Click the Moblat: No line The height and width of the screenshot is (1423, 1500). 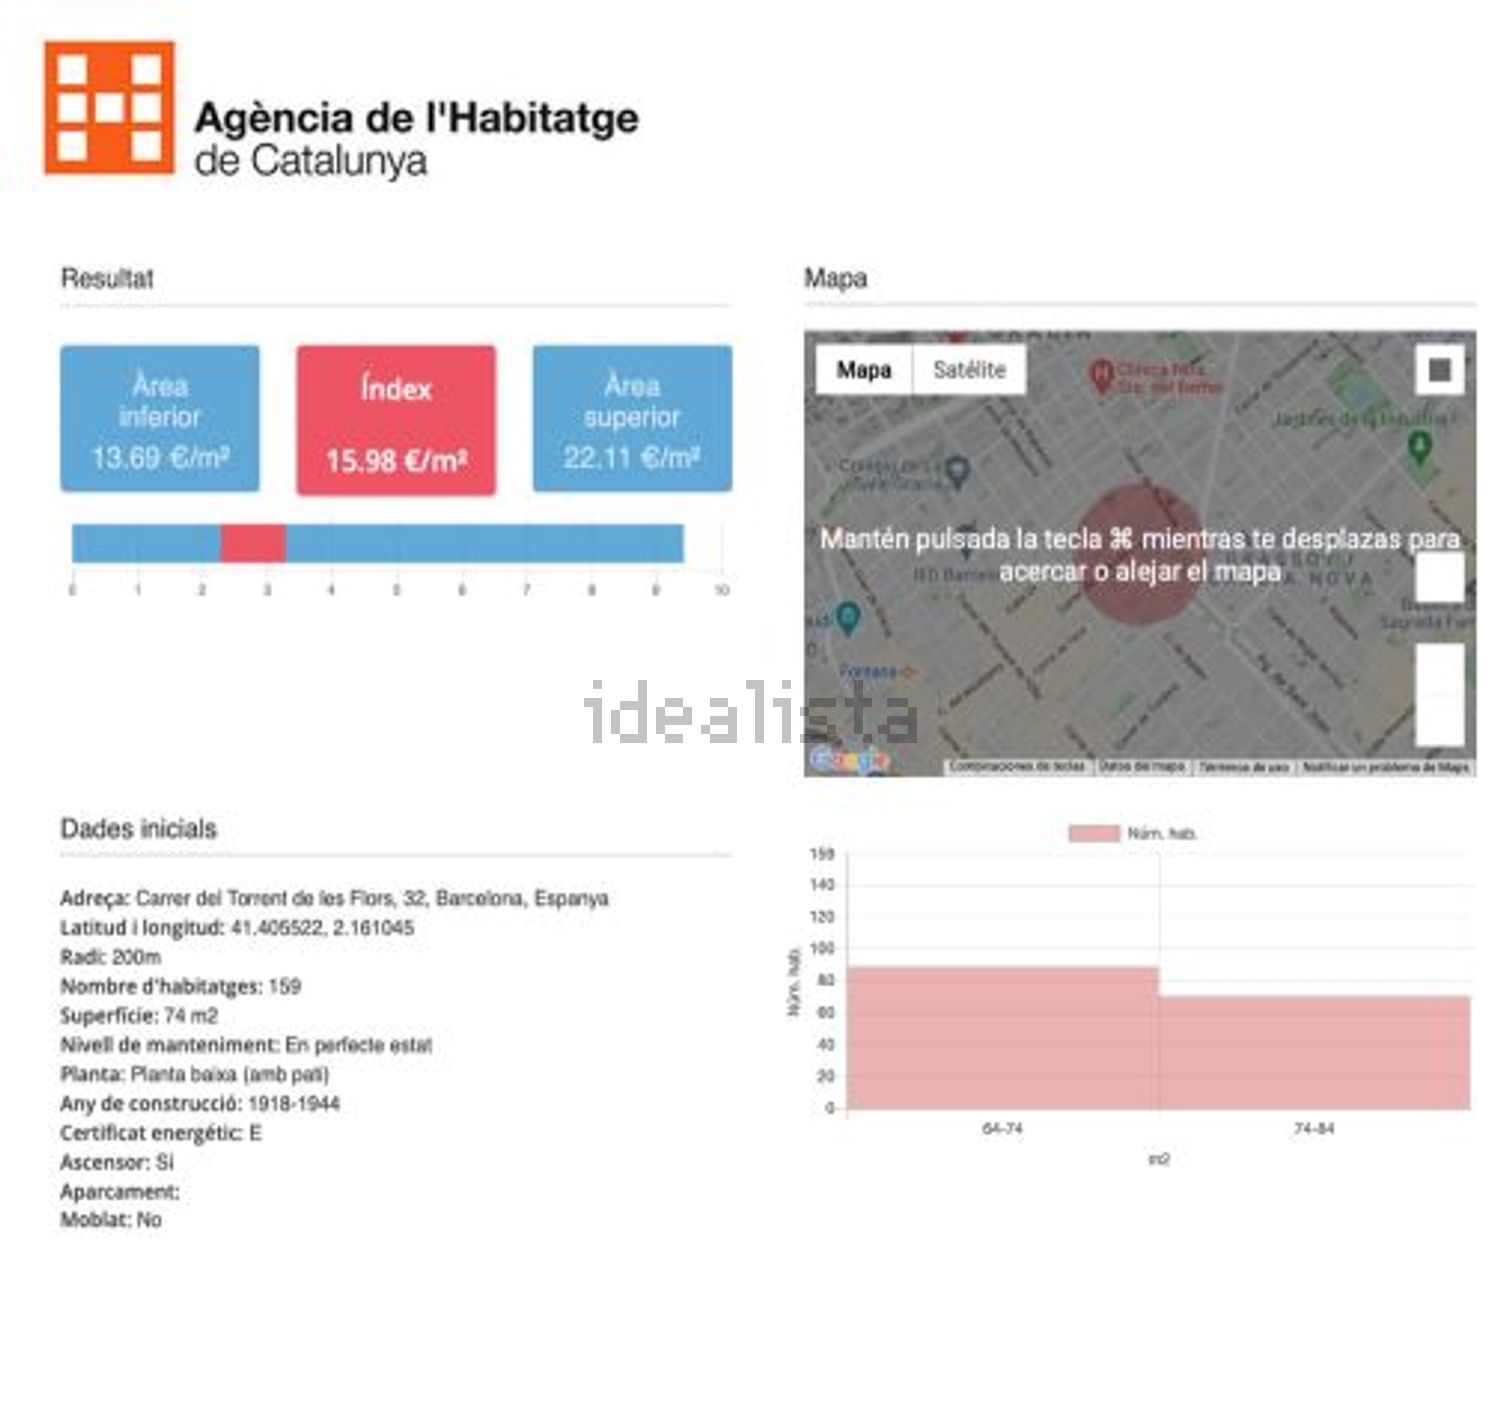pyautogui.click(x=110, y=1219)
